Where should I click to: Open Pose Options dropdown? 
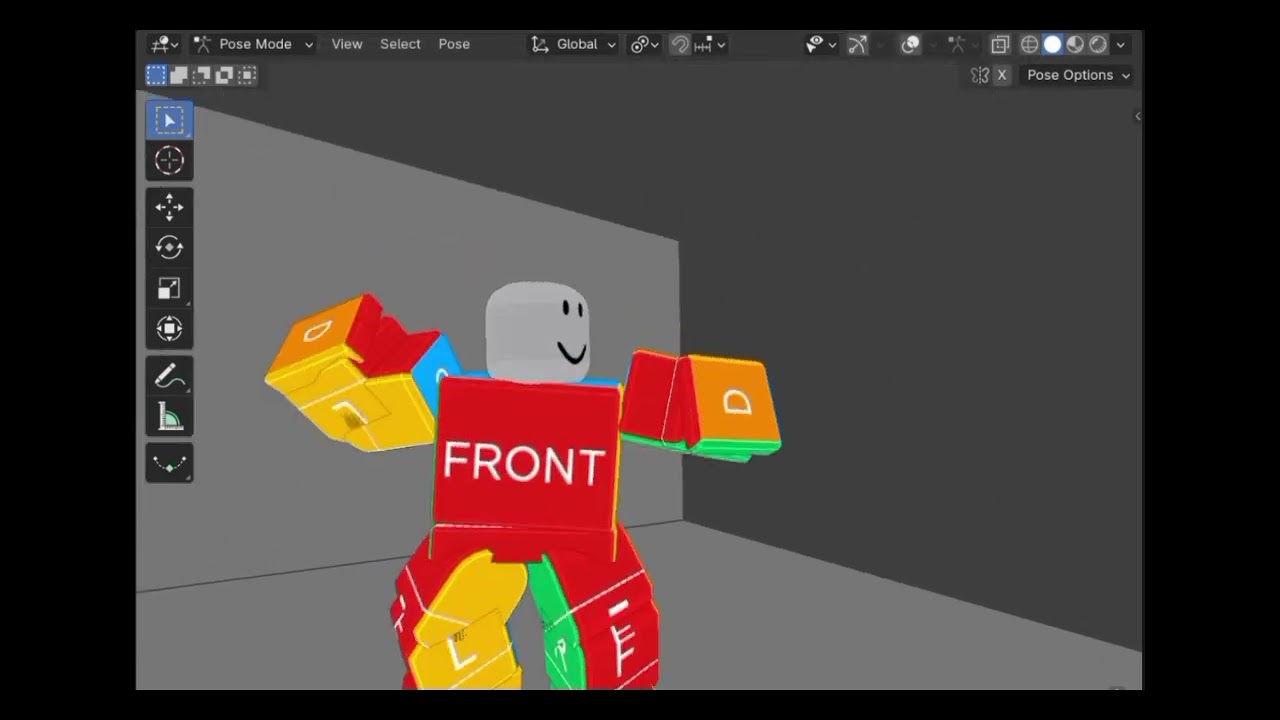[1078, 75]
